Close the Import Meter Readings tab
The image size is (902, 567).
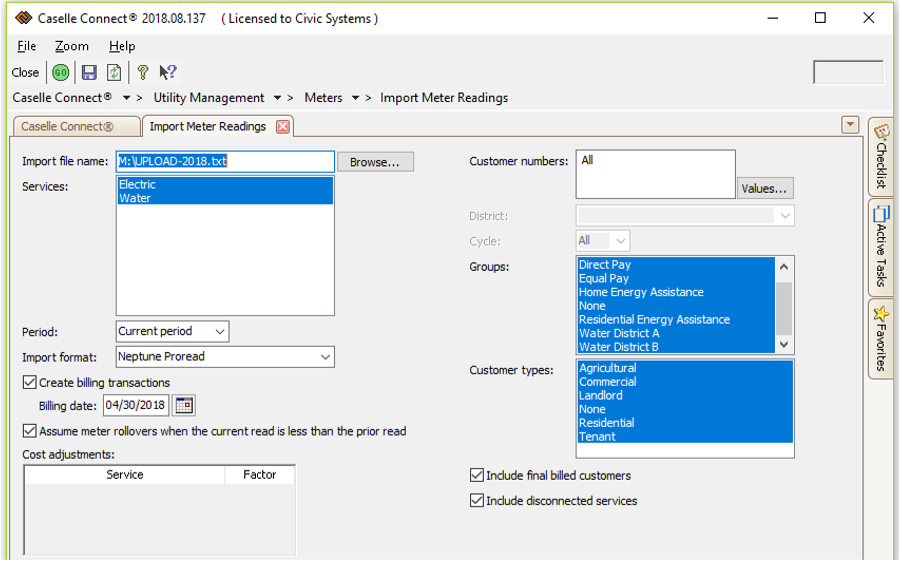click(x=283, y=127)
